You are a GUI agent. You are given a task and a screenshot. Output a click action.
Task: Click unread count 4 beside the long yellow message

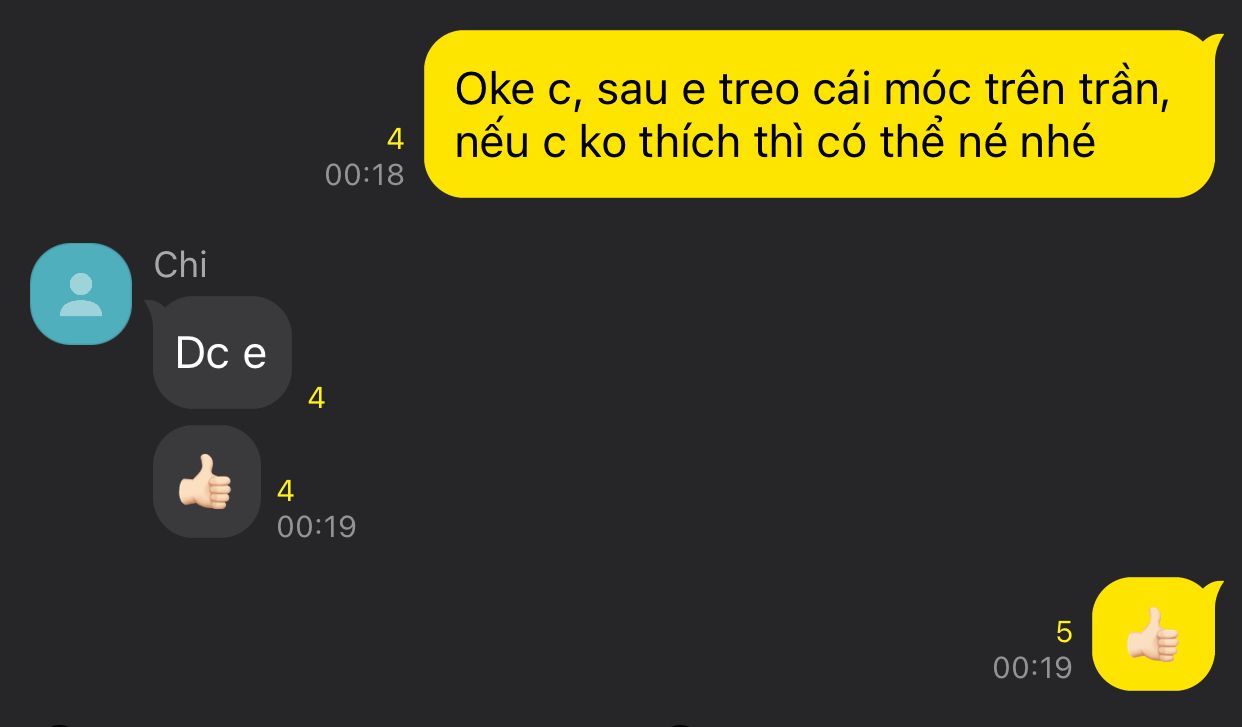point(395,140)
